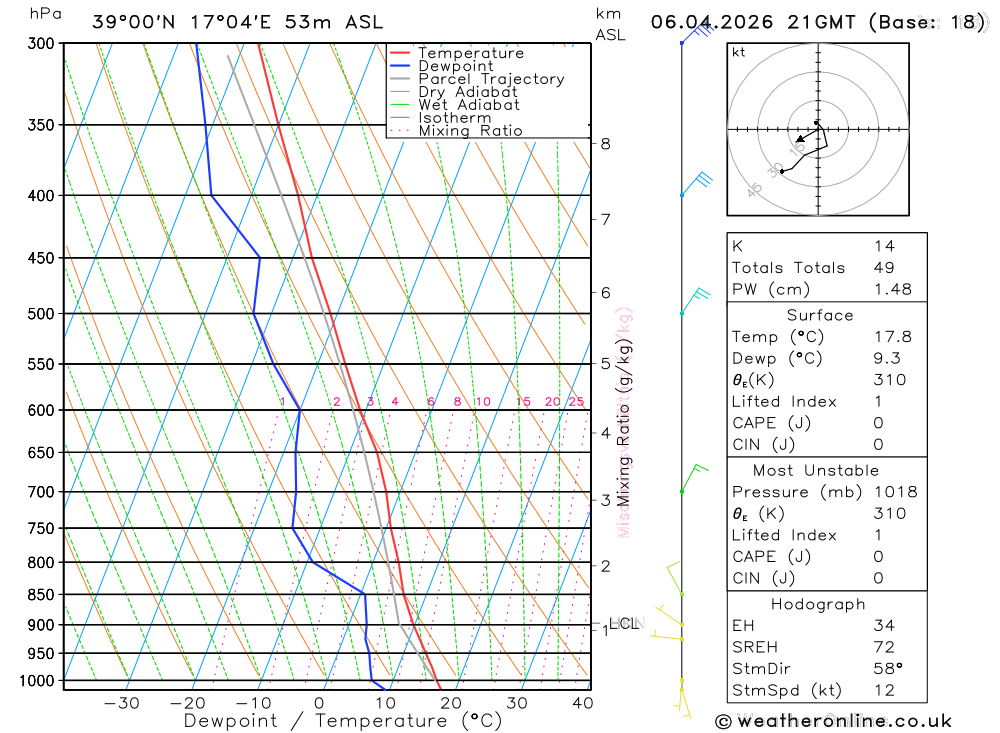
Task: Click the Totals Totals value 49
Action: click(x=885, y=267)
